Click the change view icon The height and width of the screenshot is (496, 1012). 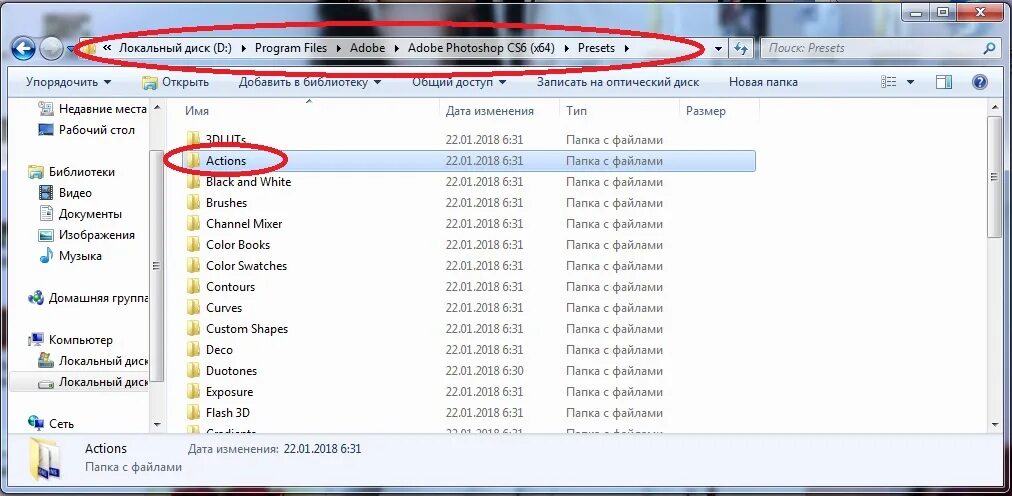[889, 82]
